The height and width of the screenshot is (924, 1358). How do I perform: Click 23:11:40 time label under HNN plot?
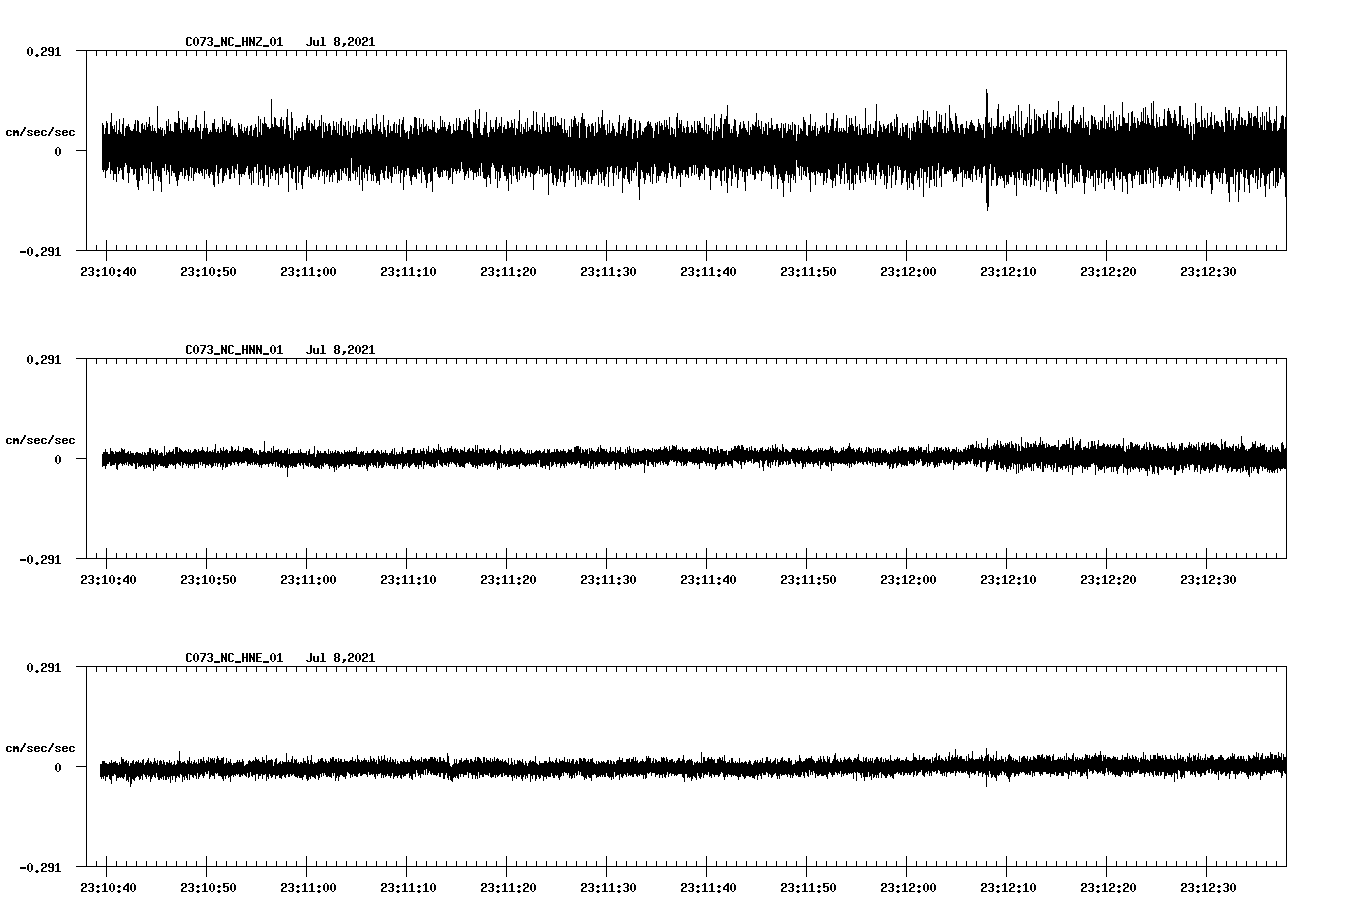(x=707, y=579)
